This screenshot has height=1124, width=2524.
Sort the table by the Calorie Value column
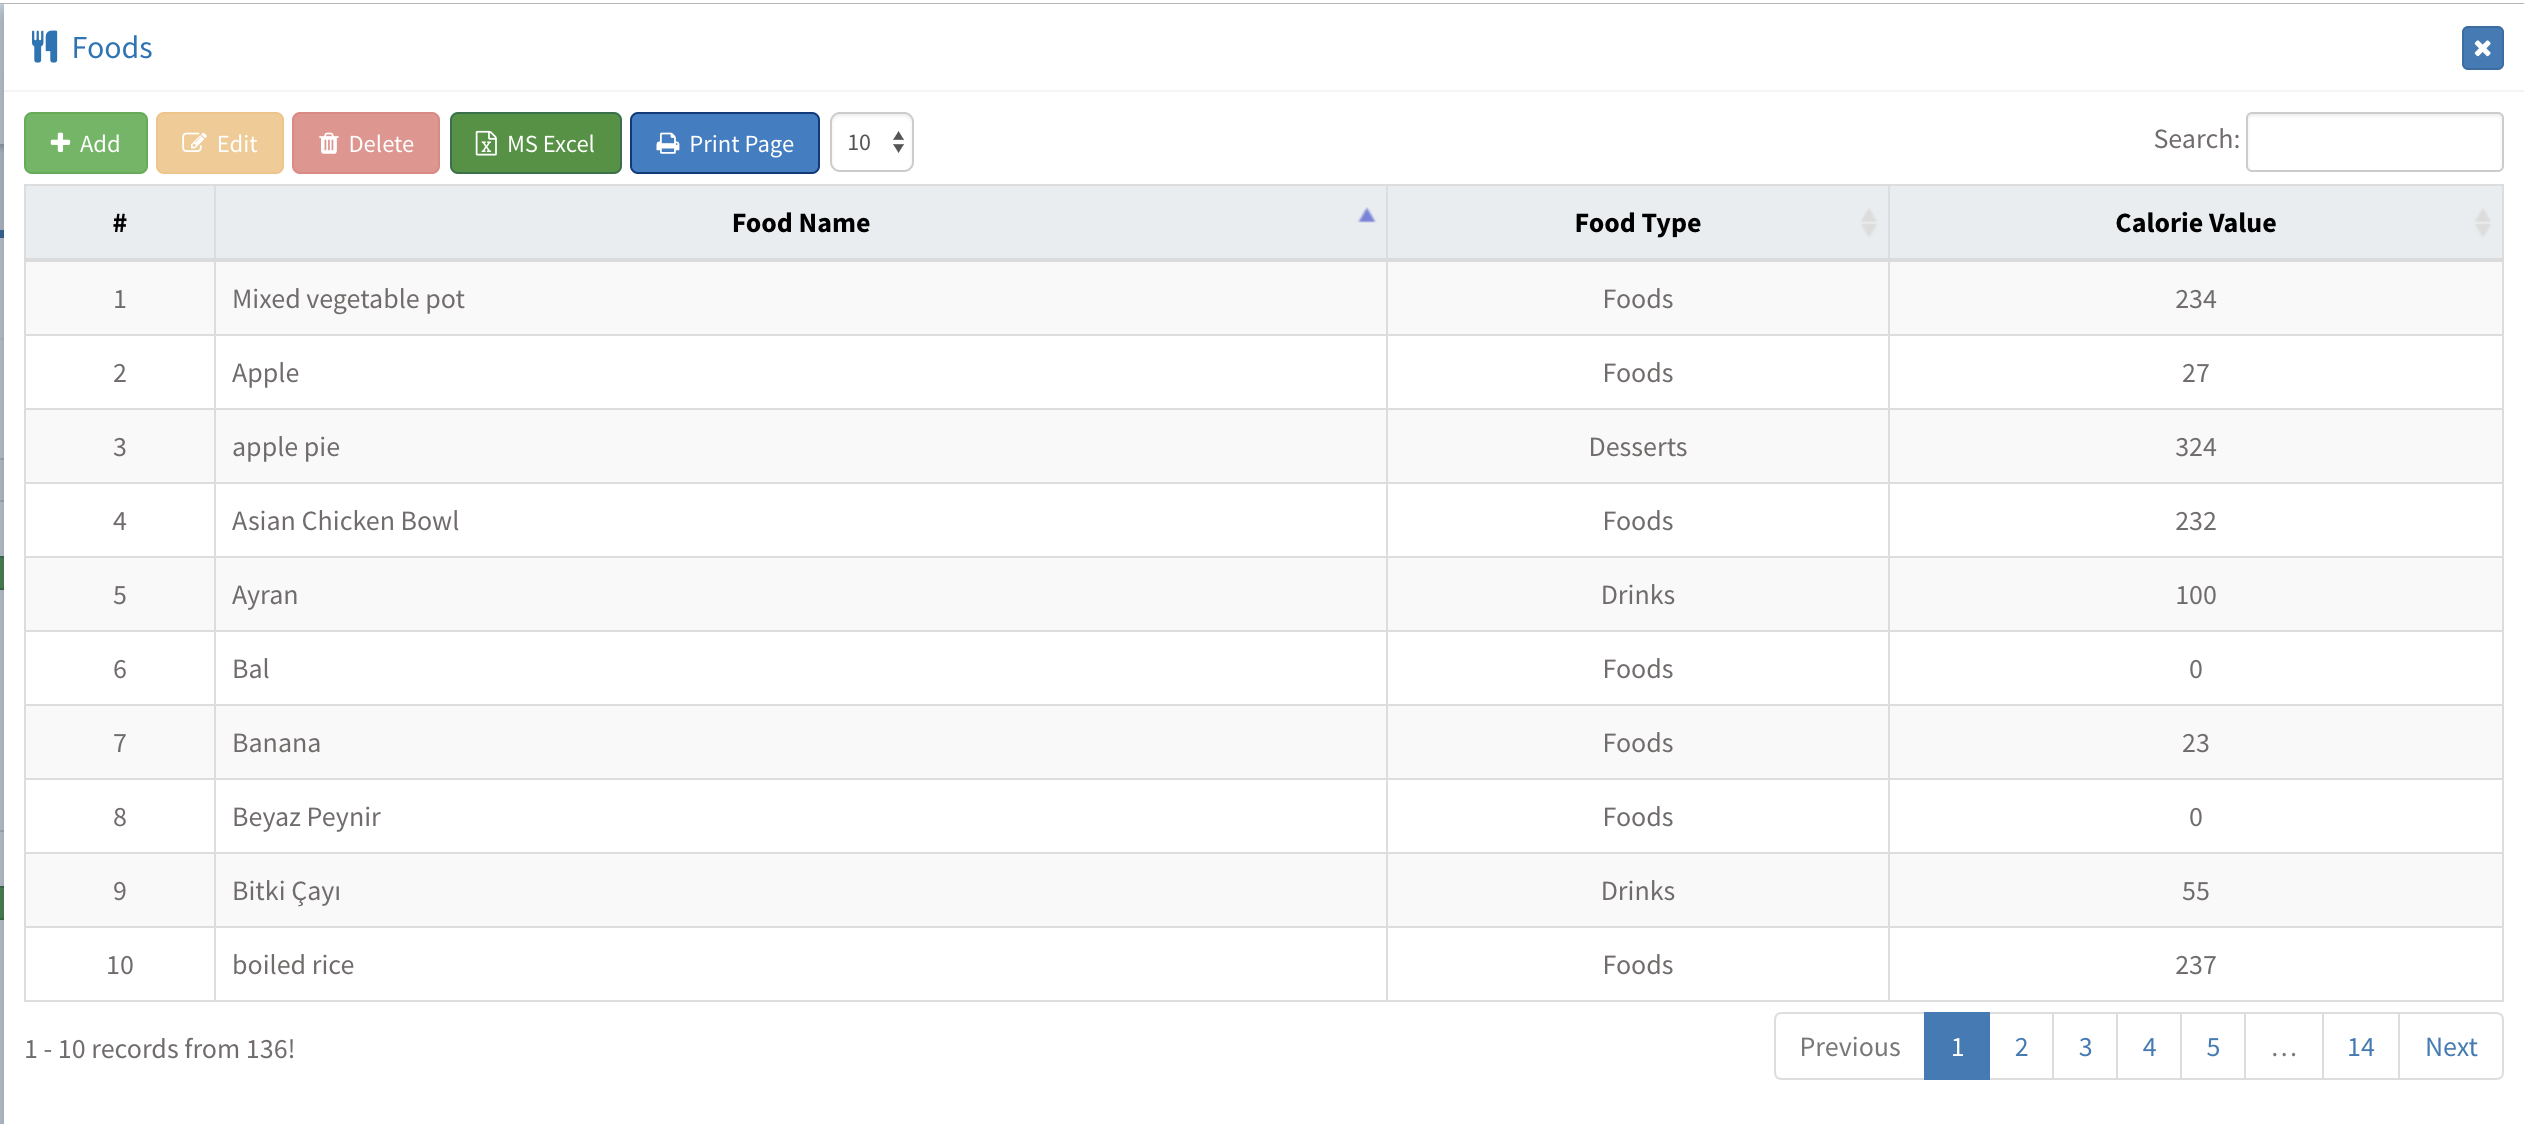tap(2195, 223)
